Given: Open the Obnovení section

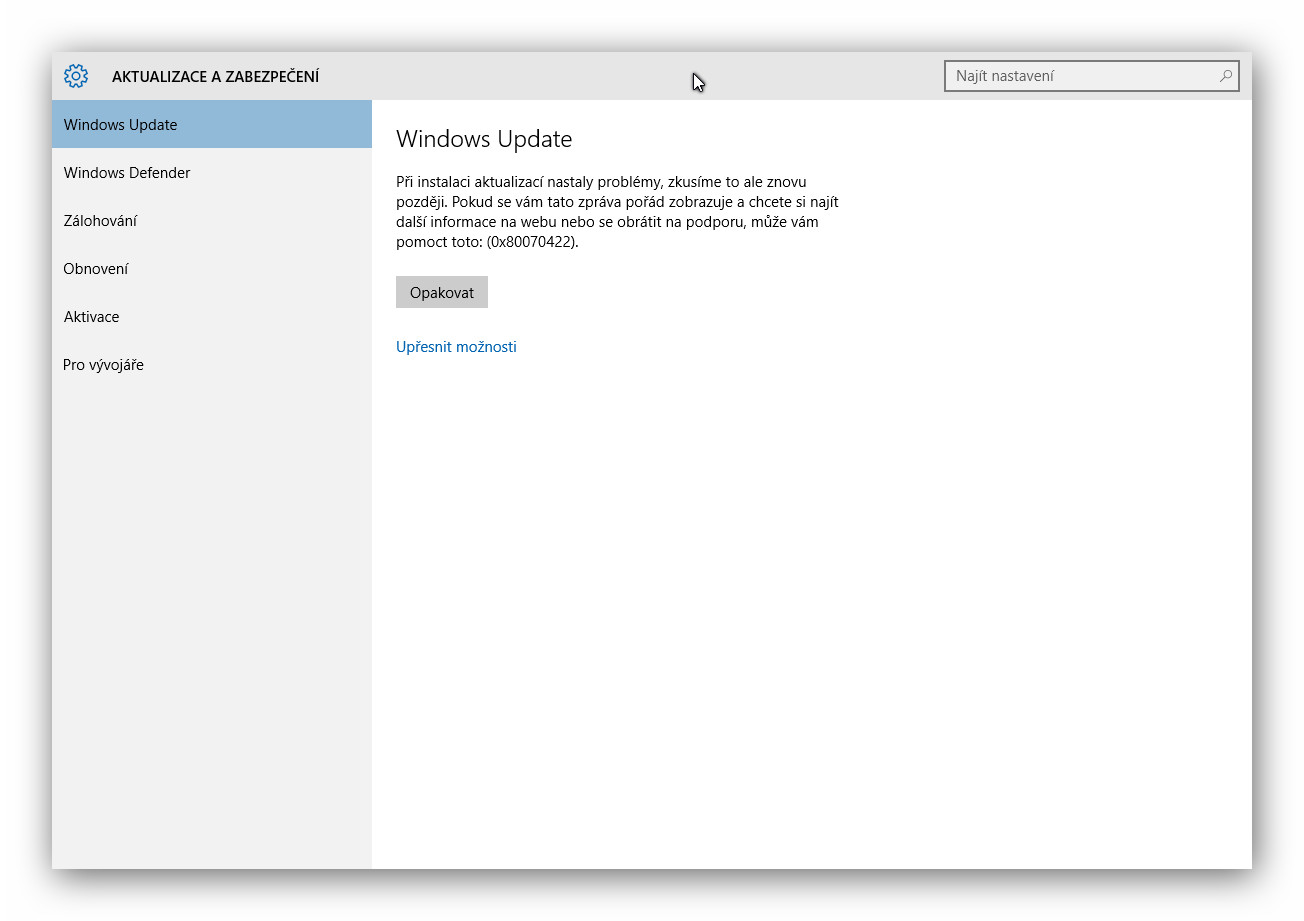Looking at the screenshot, I should pos(212,268).
